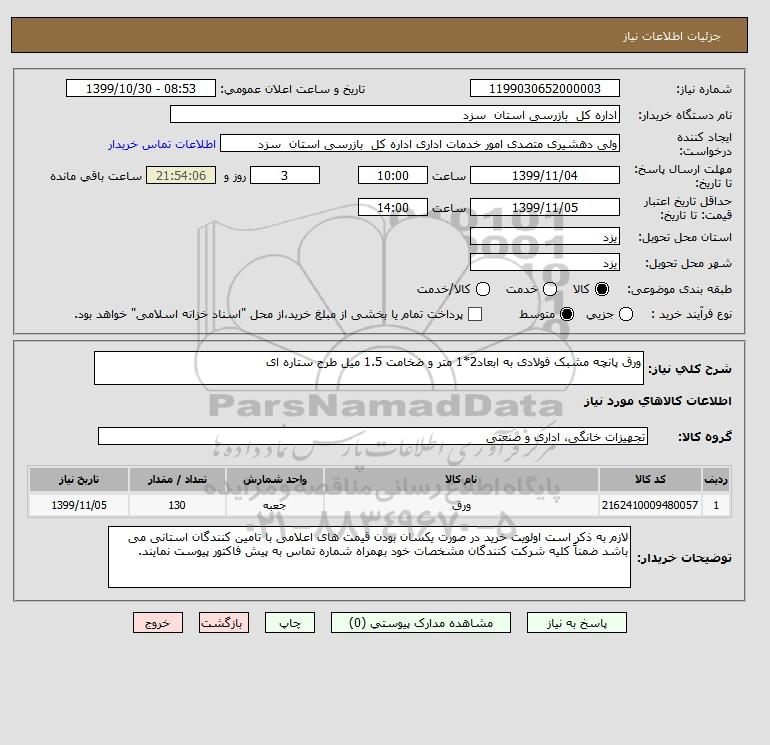Select the کالا/خدمت radio button

tap(483, 289)
